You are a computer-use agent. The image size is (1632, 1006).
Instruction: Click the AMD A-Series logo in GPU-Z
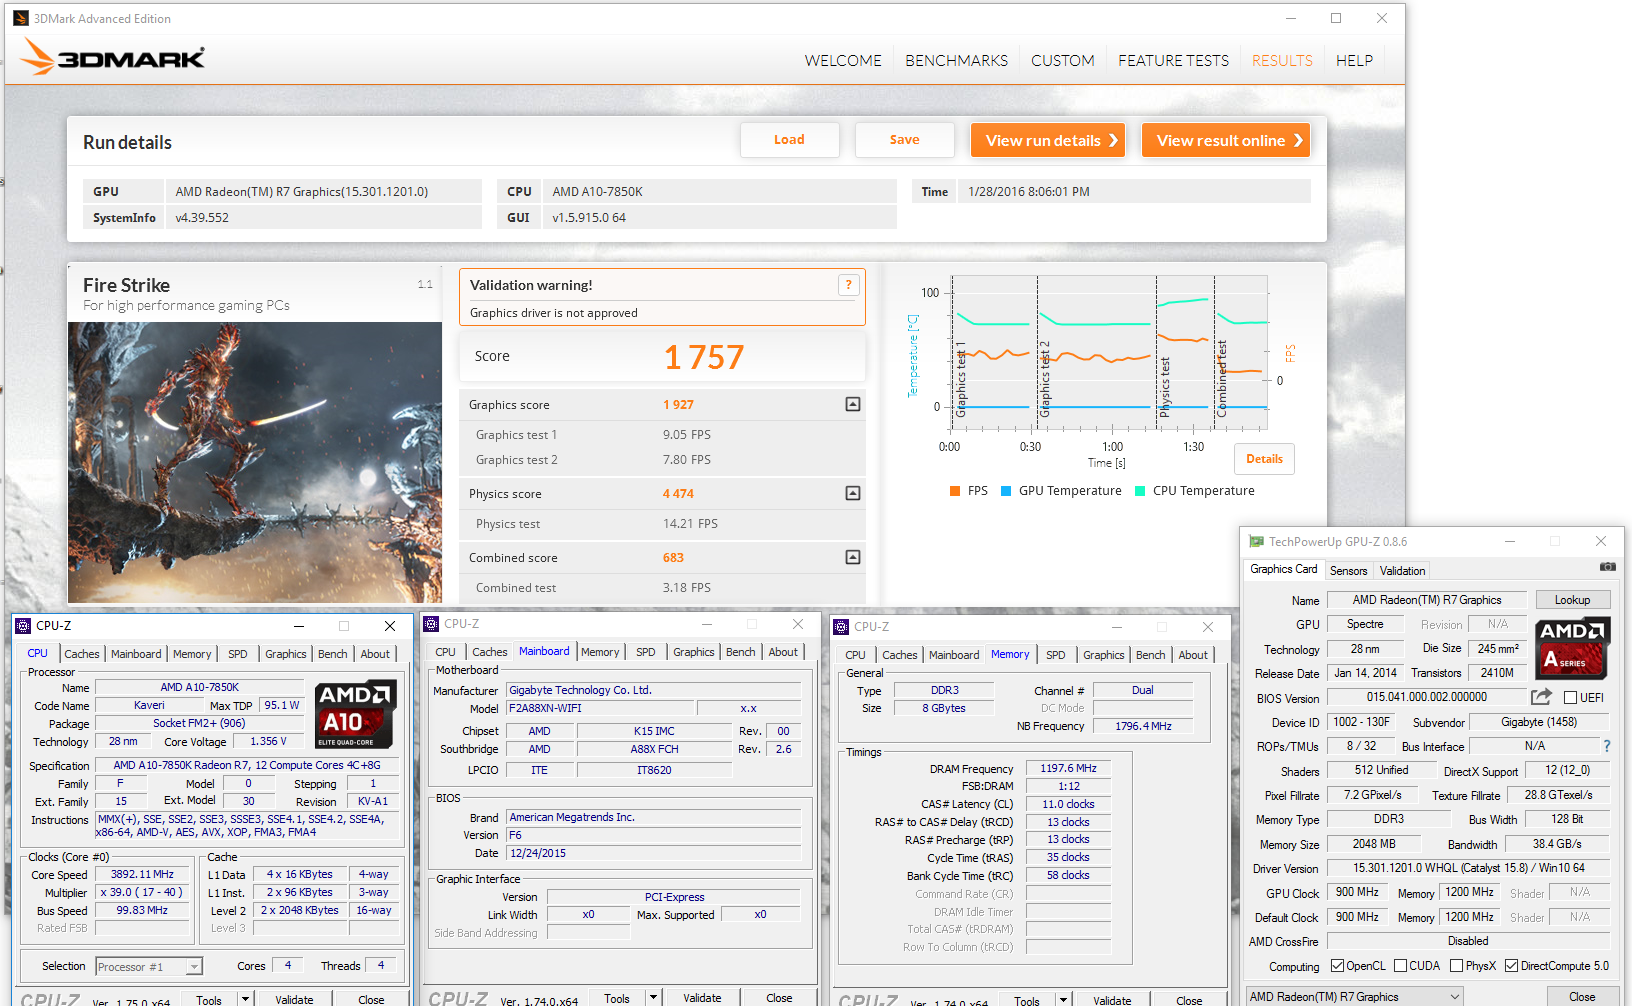pos(1572,648)
